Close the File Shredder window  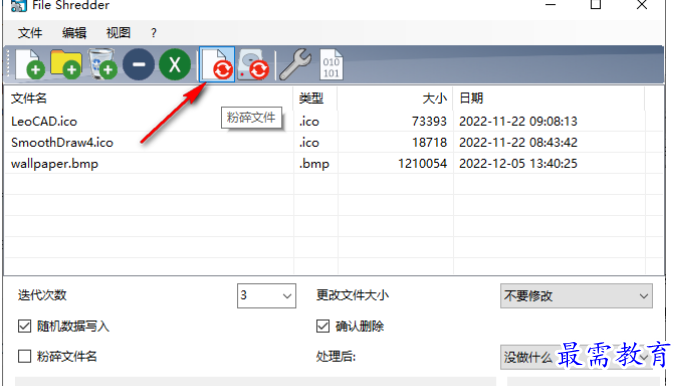[x=642, y=5]
